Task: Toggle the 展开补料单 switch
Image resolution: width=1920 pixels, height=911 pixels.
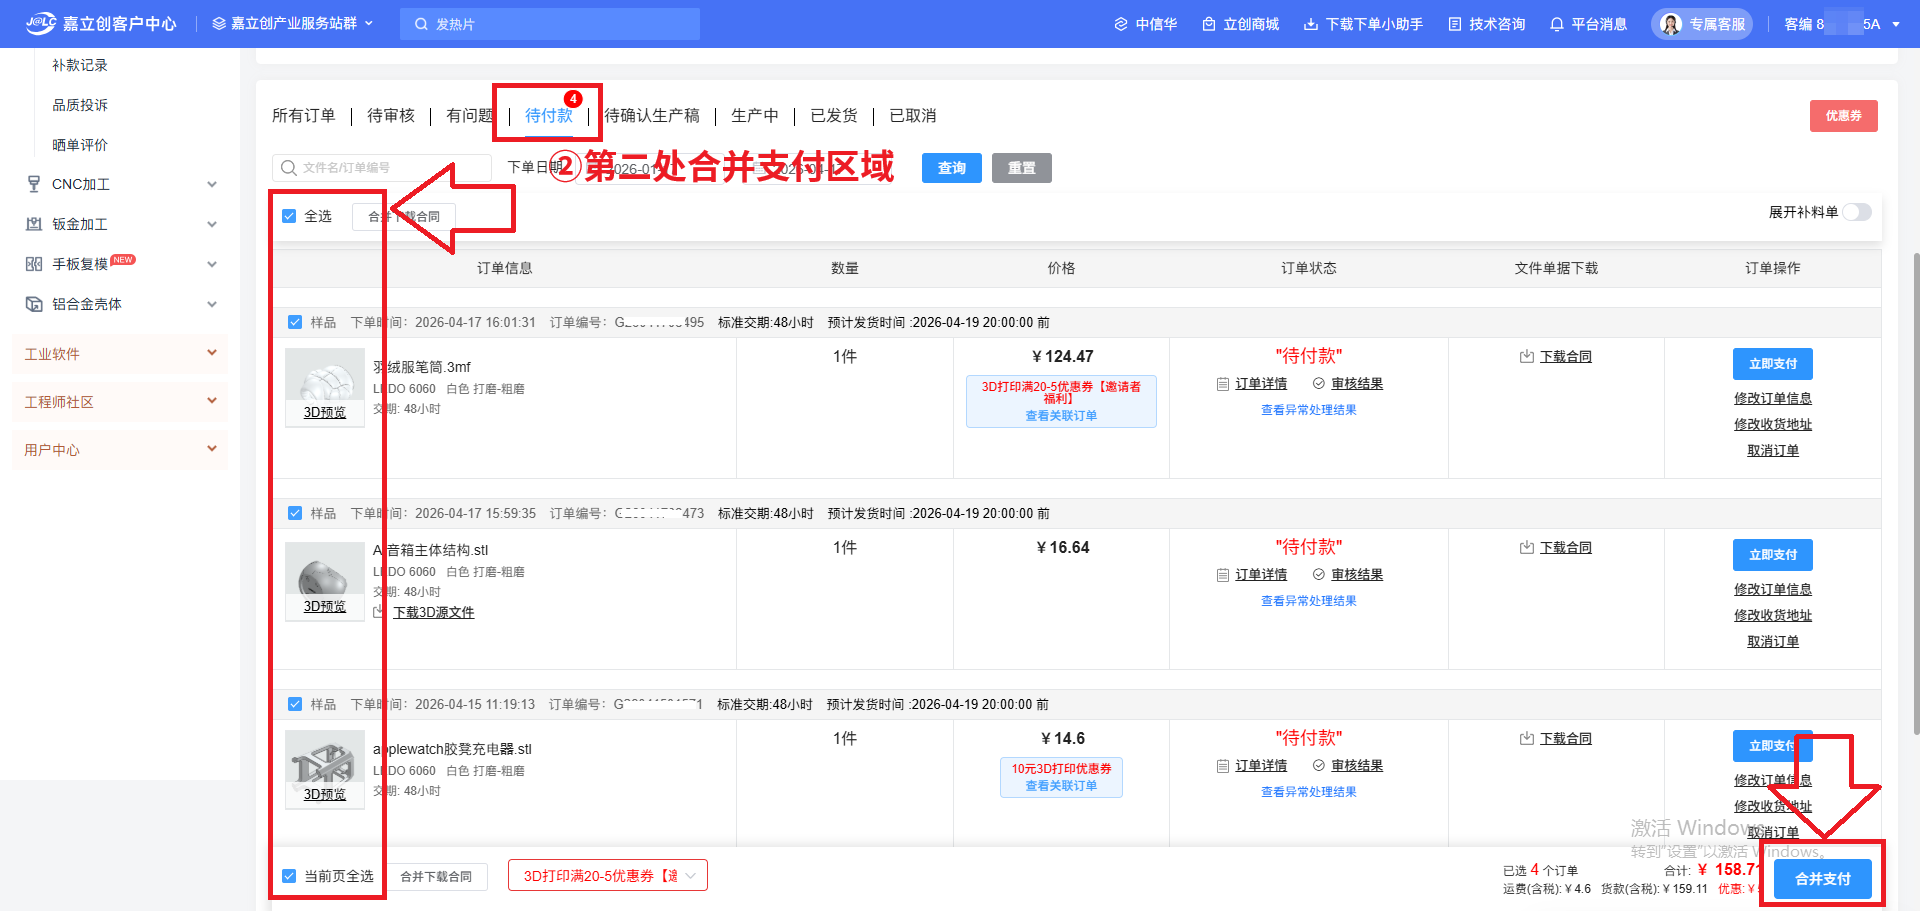Action: click(x=1857, y=212)
